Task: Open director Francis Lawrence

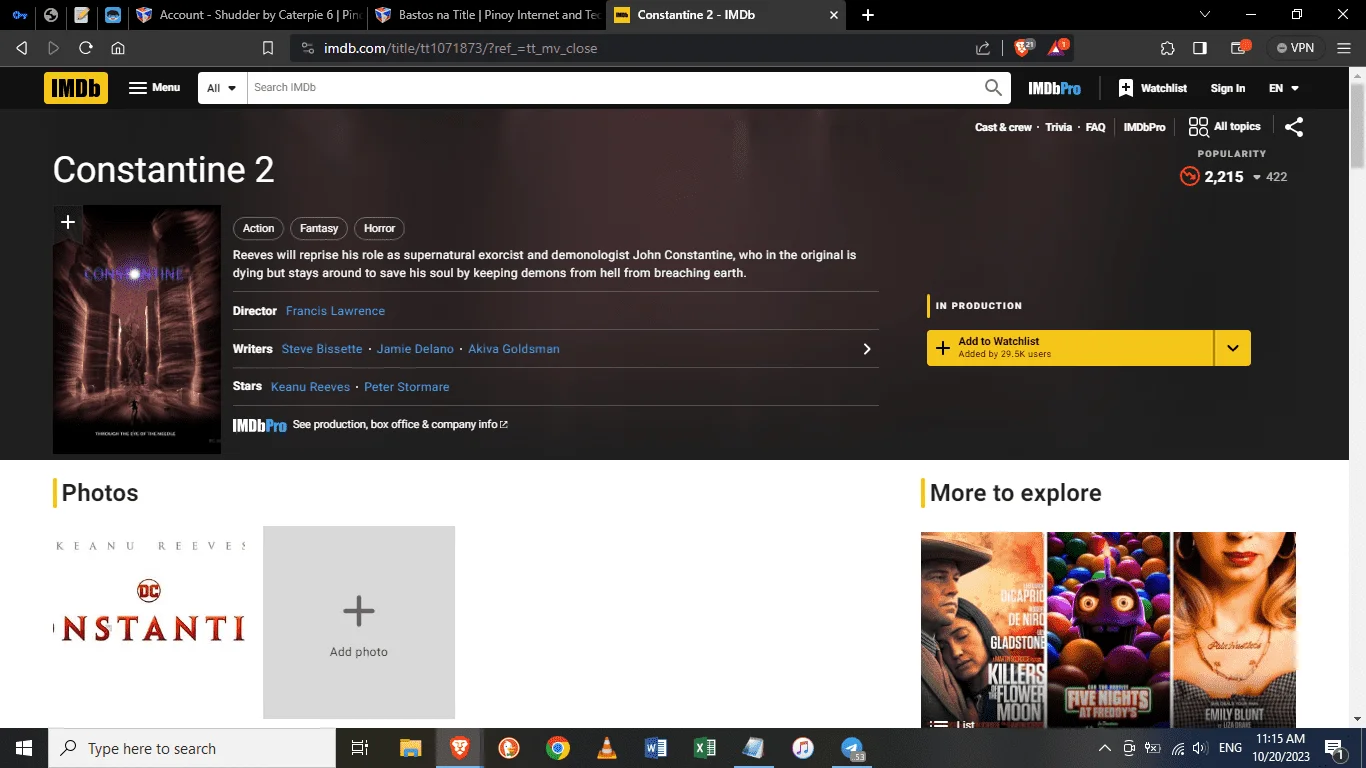Action: [x=335, y=311]
